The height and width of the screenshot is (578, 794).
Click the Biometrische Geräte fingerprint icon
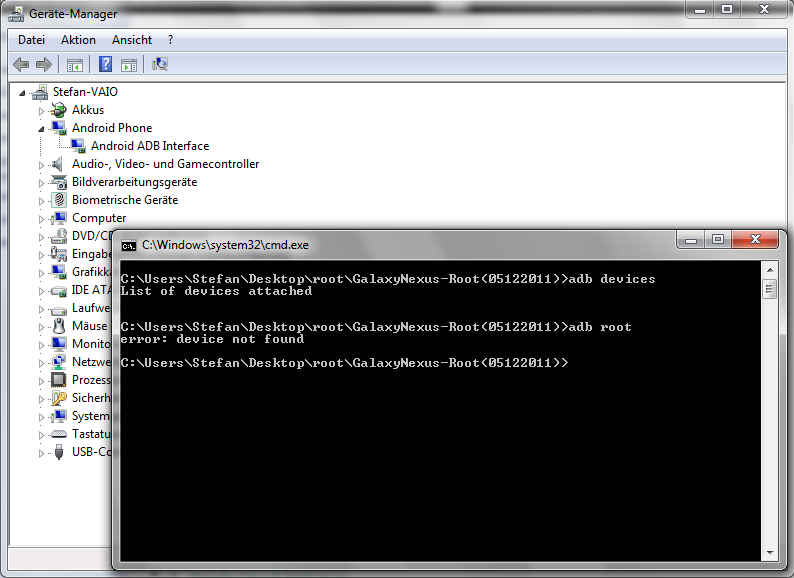point(59,200)
